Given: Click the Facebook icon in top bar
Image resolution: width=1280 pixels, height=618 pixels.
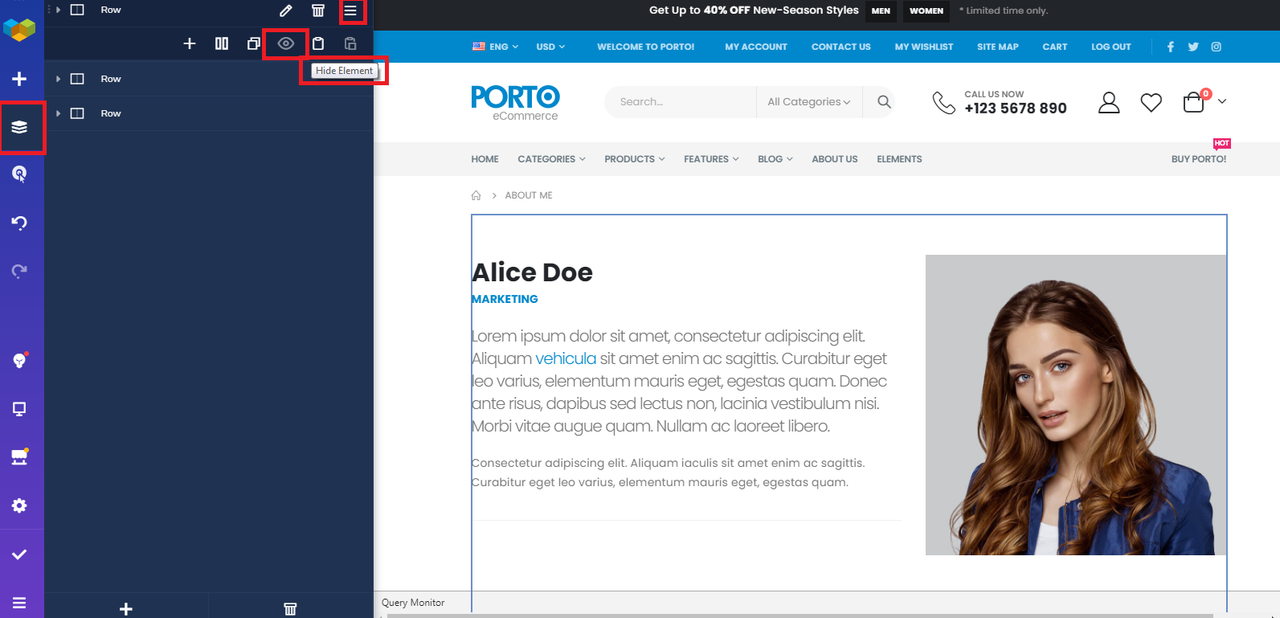Looking at the screenshot, I should tap(1171, 47).
